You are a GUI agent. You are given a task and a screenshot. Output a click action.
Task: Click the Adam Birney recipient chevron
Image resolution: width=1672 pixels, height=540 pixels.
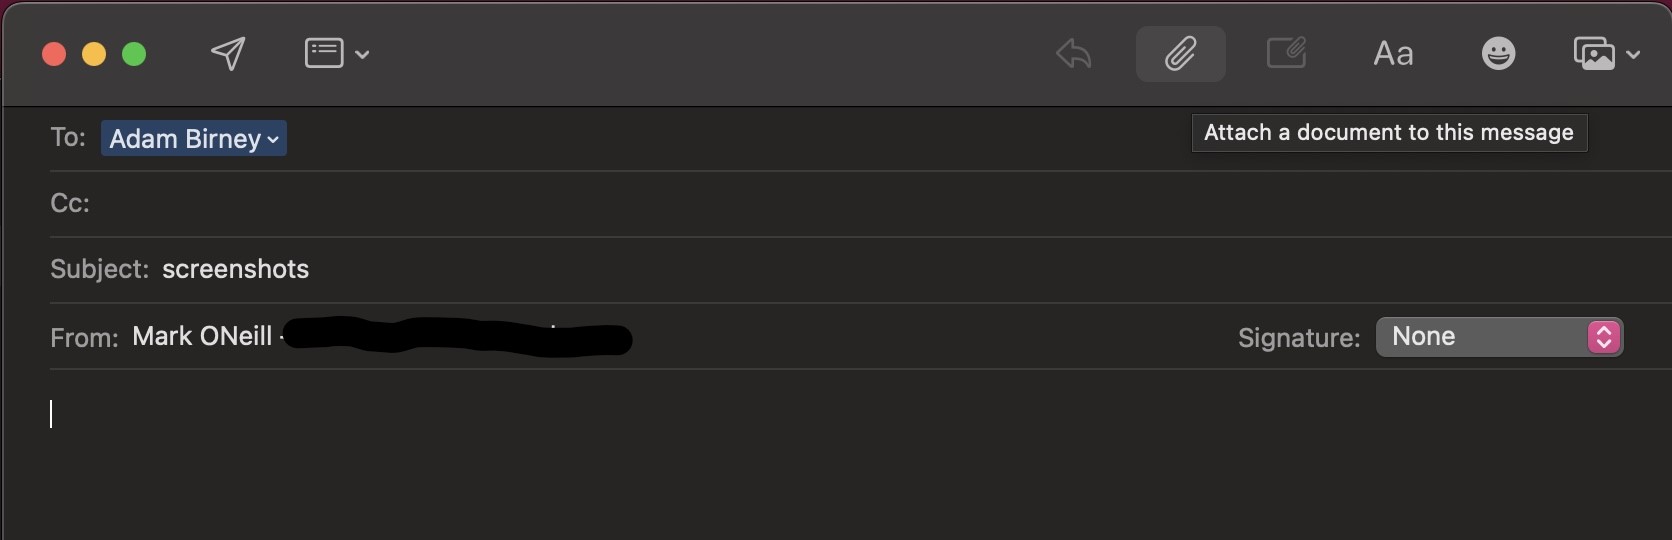click(x=273, y=140)
